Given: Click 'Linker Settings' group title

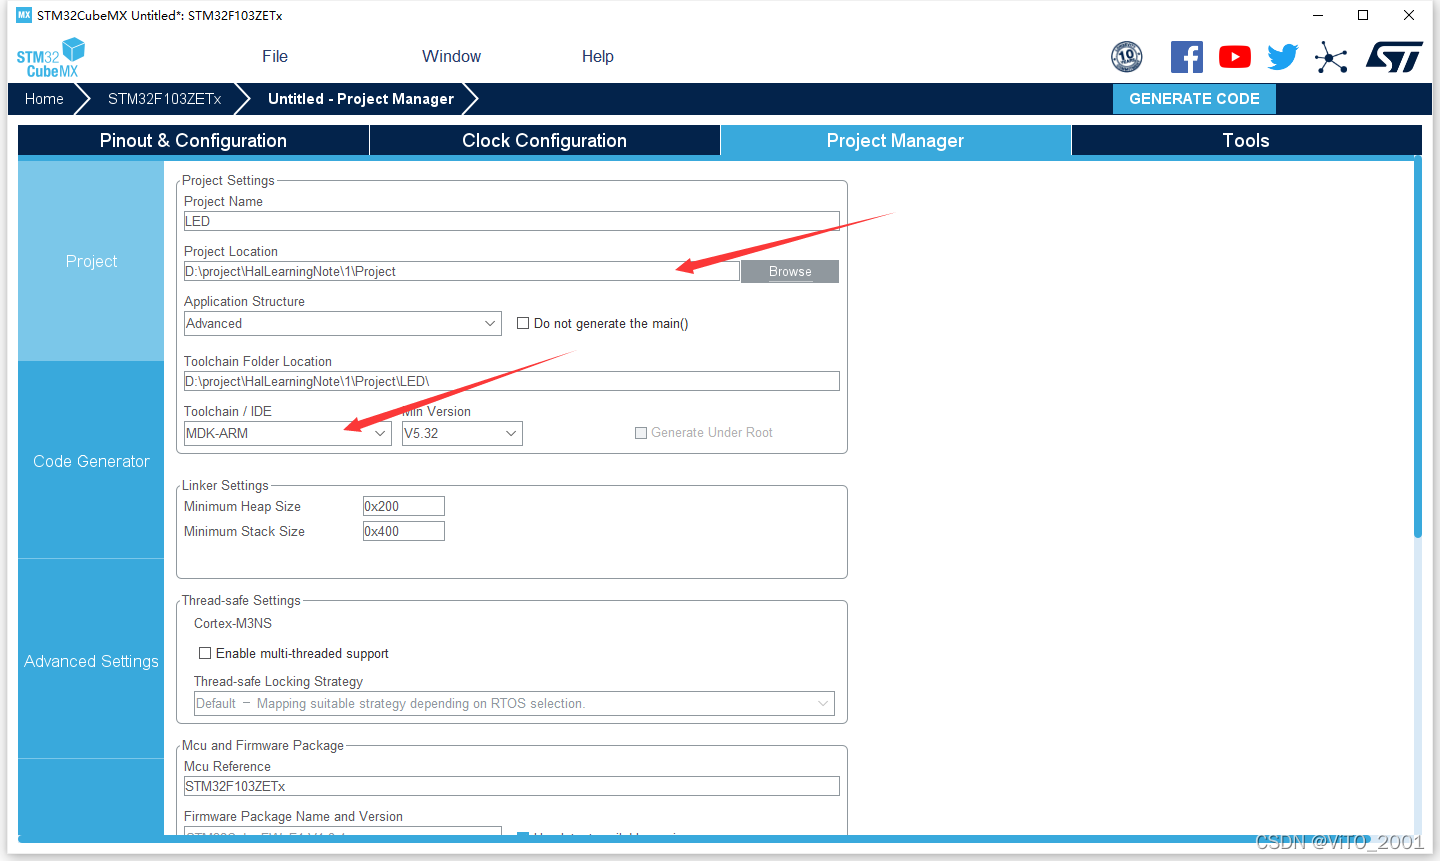Looking at the screenshot, I should click(x=225, y=485).
